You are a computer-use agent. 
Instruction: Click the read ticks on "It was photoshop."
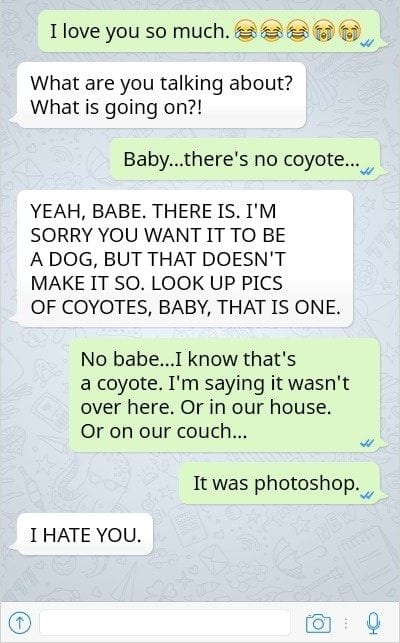(366, 495)
